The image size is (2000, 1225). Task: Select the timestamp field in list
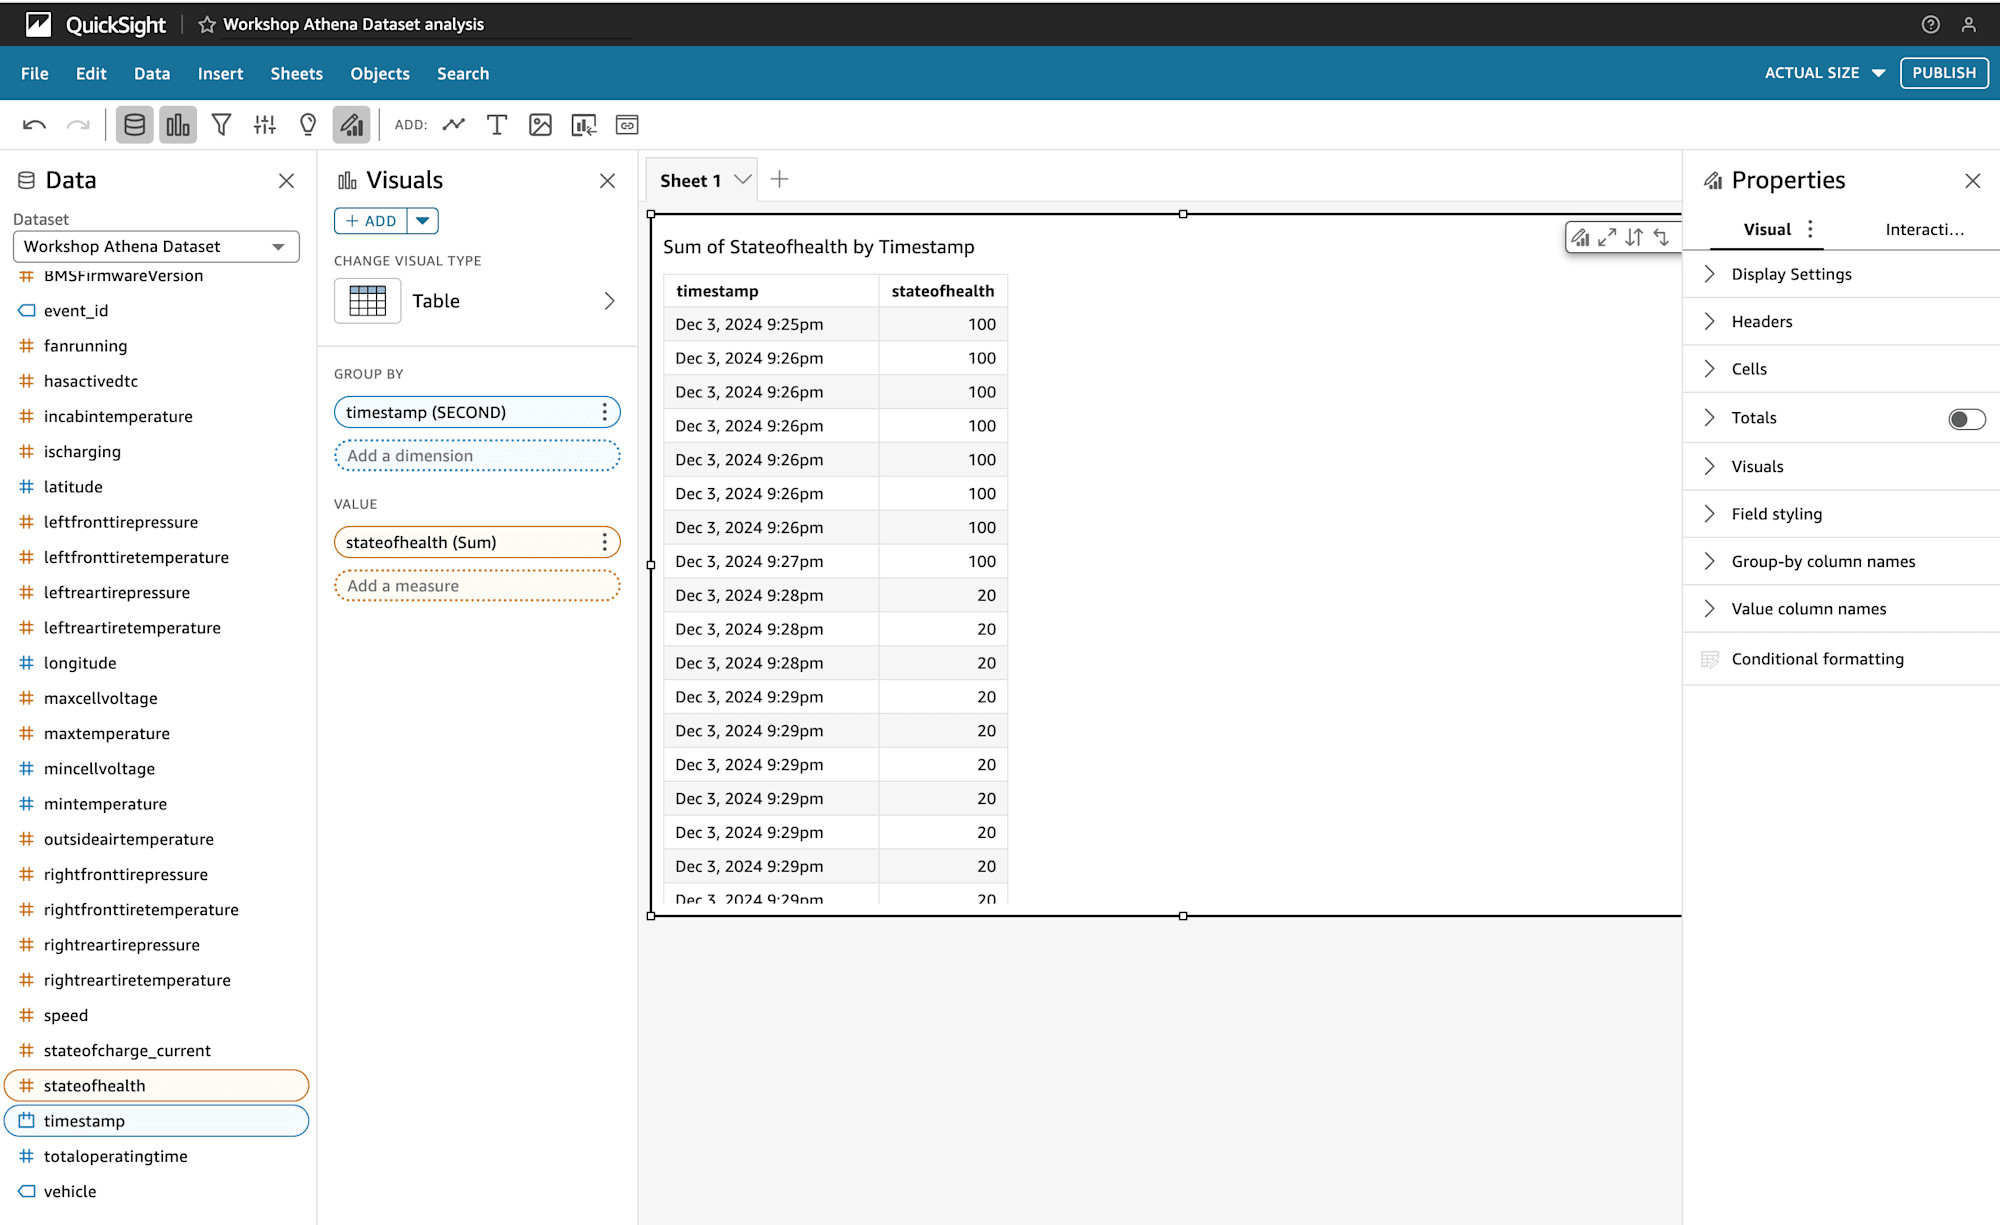pyautogui.click(x=157, y=1121)
